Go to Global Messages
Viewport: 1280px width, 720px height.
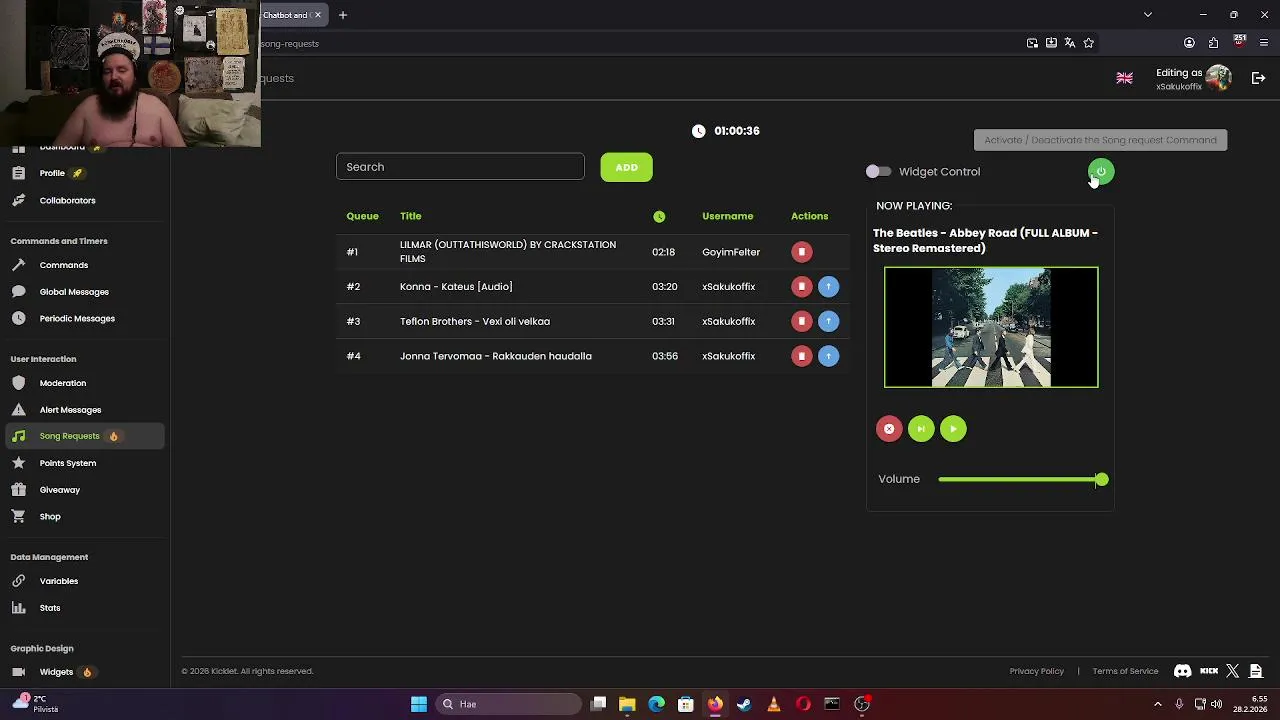point(74,292)
